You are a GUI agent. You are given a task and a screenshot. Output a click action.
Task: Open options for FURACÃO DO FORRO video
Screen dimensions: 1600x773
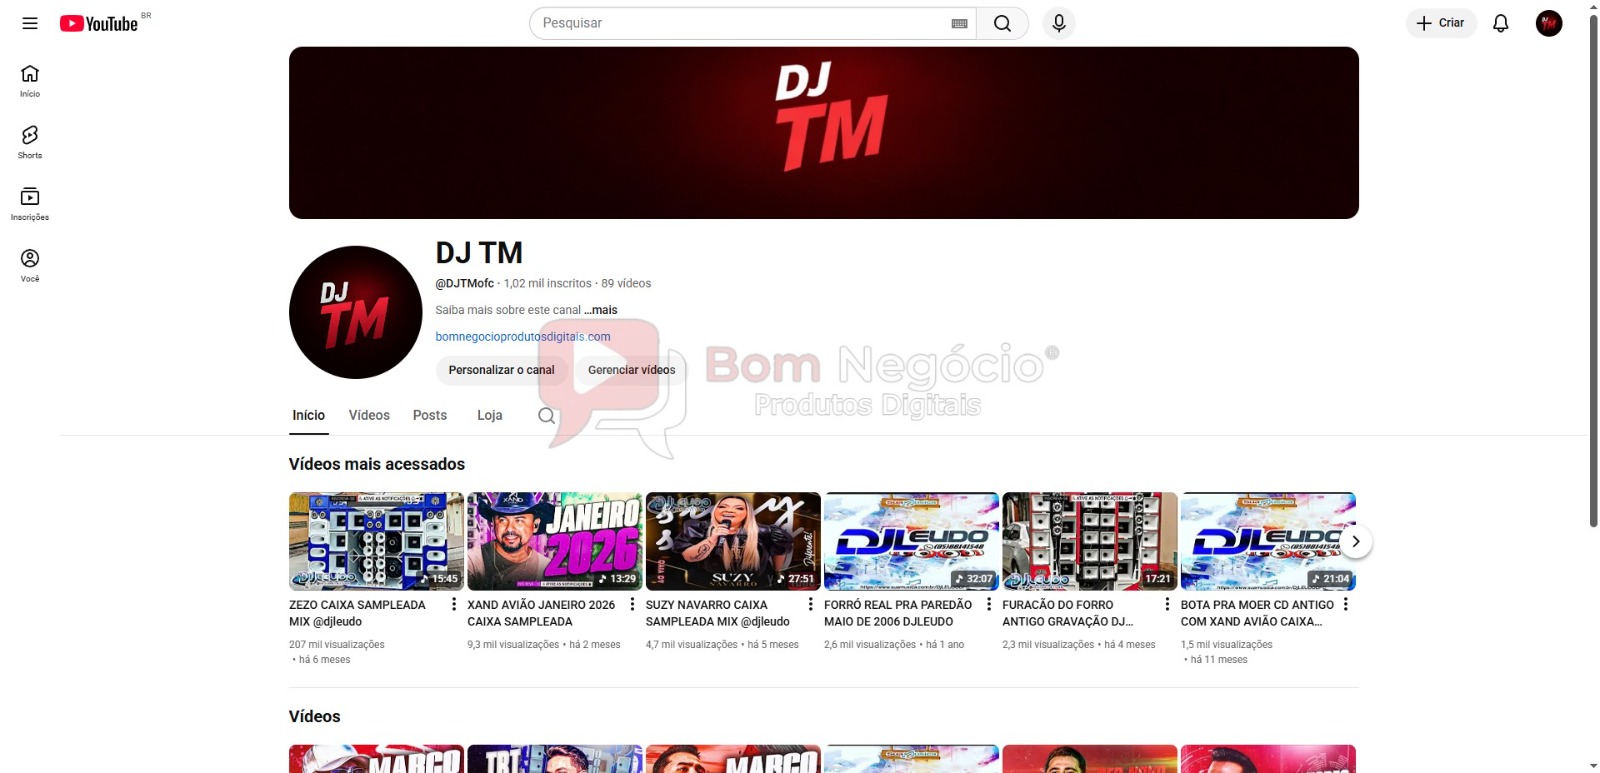coord(1167,604)
